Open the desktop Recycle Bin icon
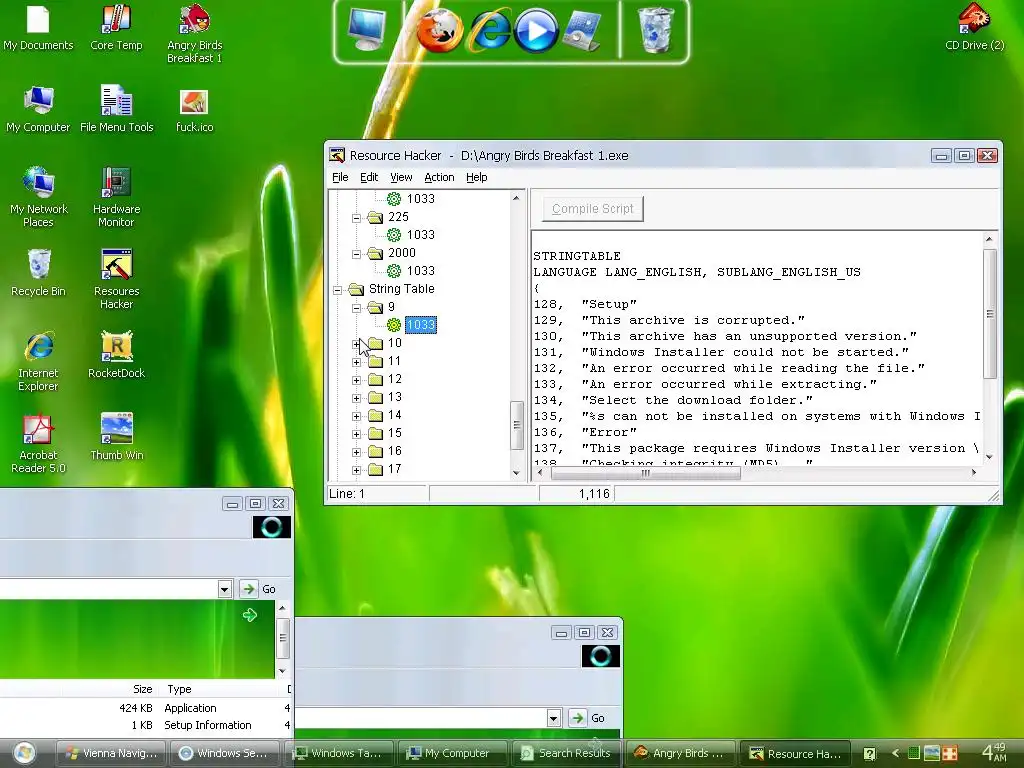The height and width of the screenshot is (768, 1024). click(x=38, y=273)
